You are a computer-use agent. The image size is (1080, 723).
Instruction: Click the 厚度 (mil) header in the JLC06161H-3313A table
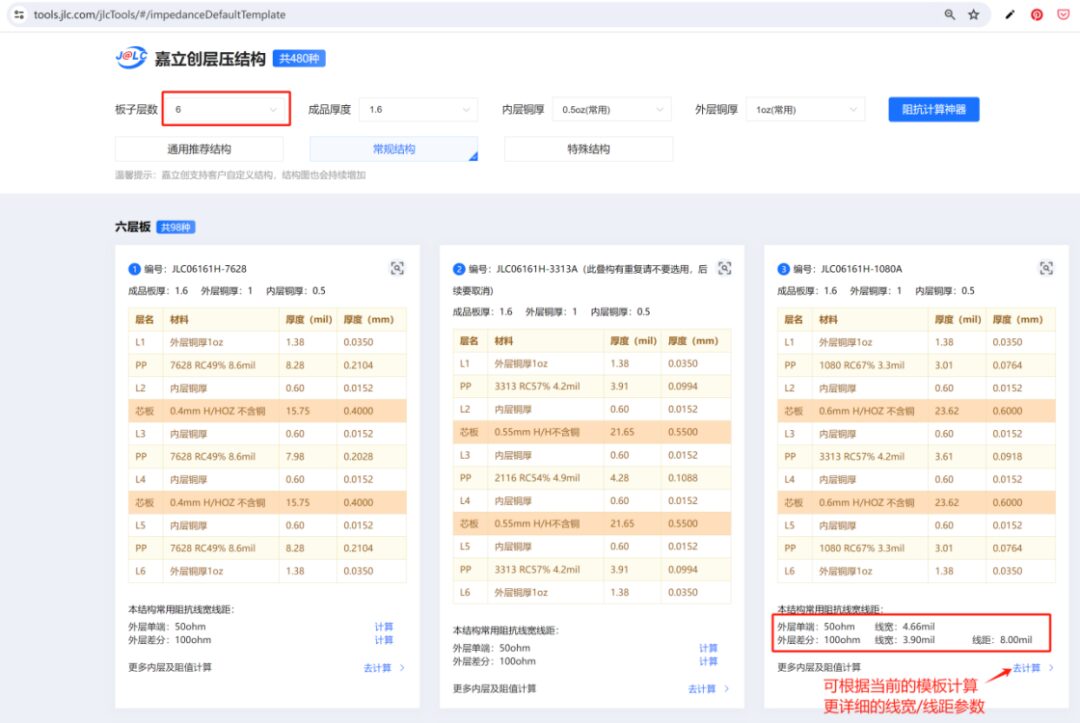pos(633,341)
